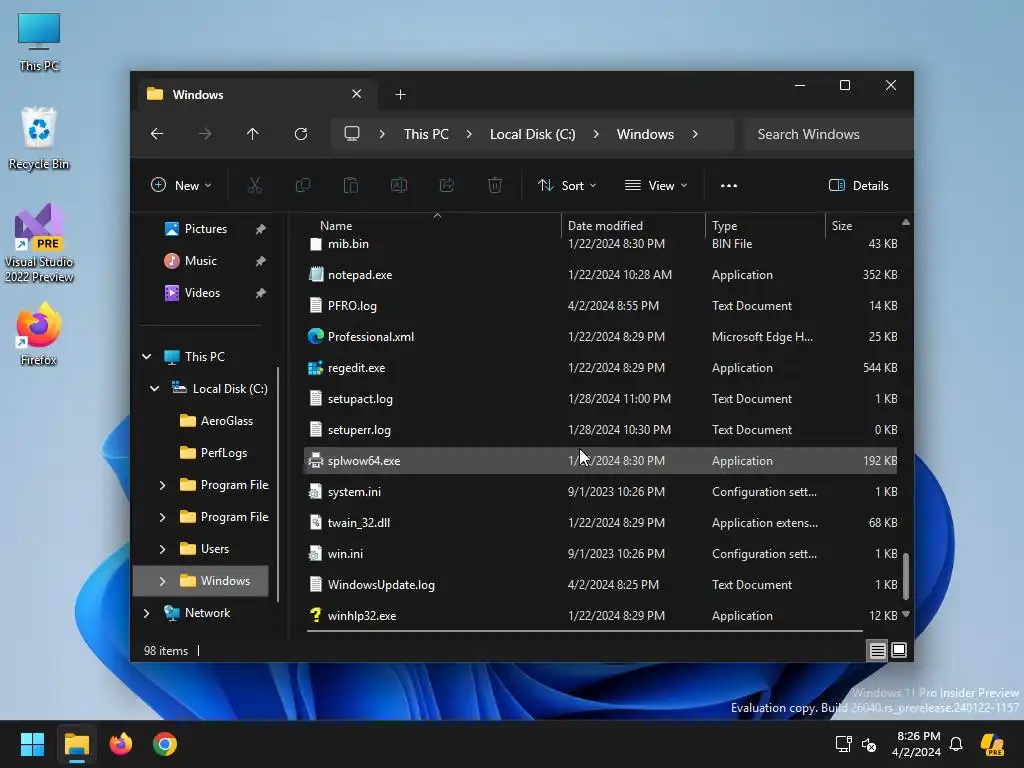The width and height of the screenshot is (1024, 768).
Task: Click the file list vertical scrollbar thumb
Action: (906, 575)
